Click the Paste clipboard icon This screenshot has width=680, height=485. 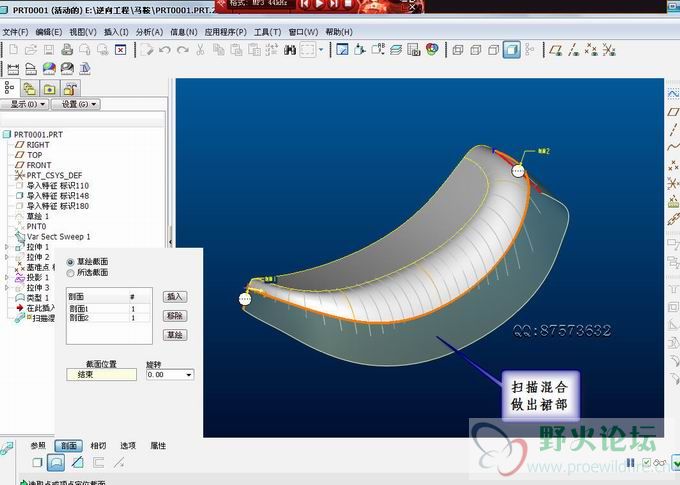click(x=236, y=50)
